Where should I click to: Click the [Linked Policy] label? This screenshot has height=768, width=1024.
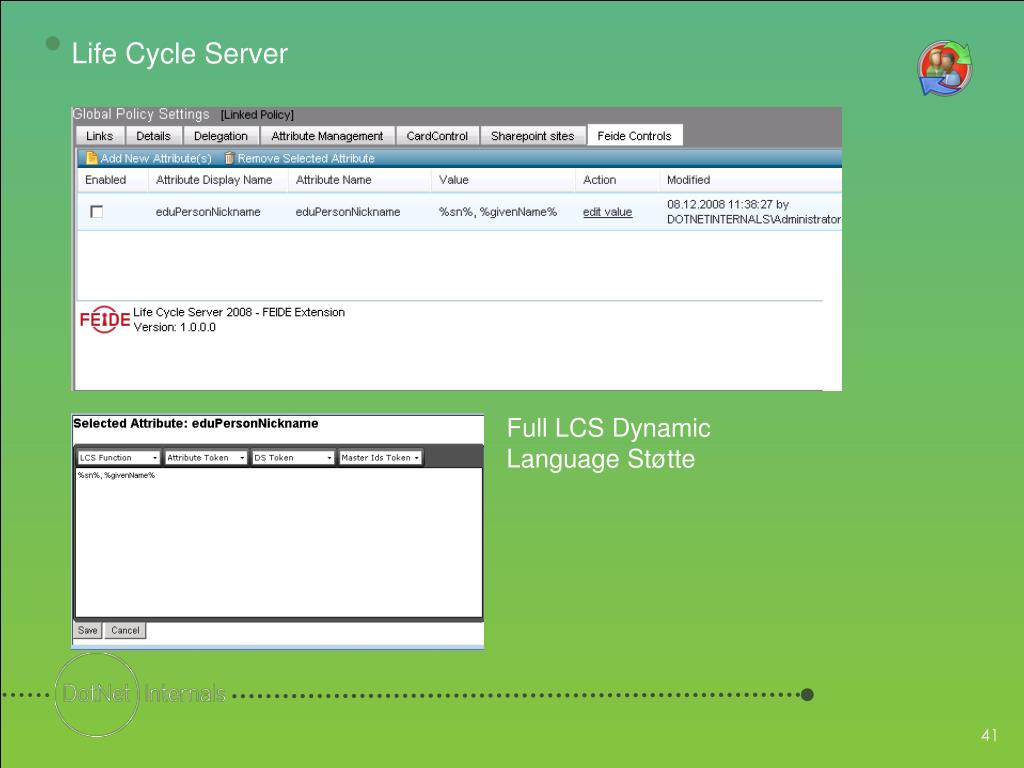pyautogui.click(x=257, y=115)
